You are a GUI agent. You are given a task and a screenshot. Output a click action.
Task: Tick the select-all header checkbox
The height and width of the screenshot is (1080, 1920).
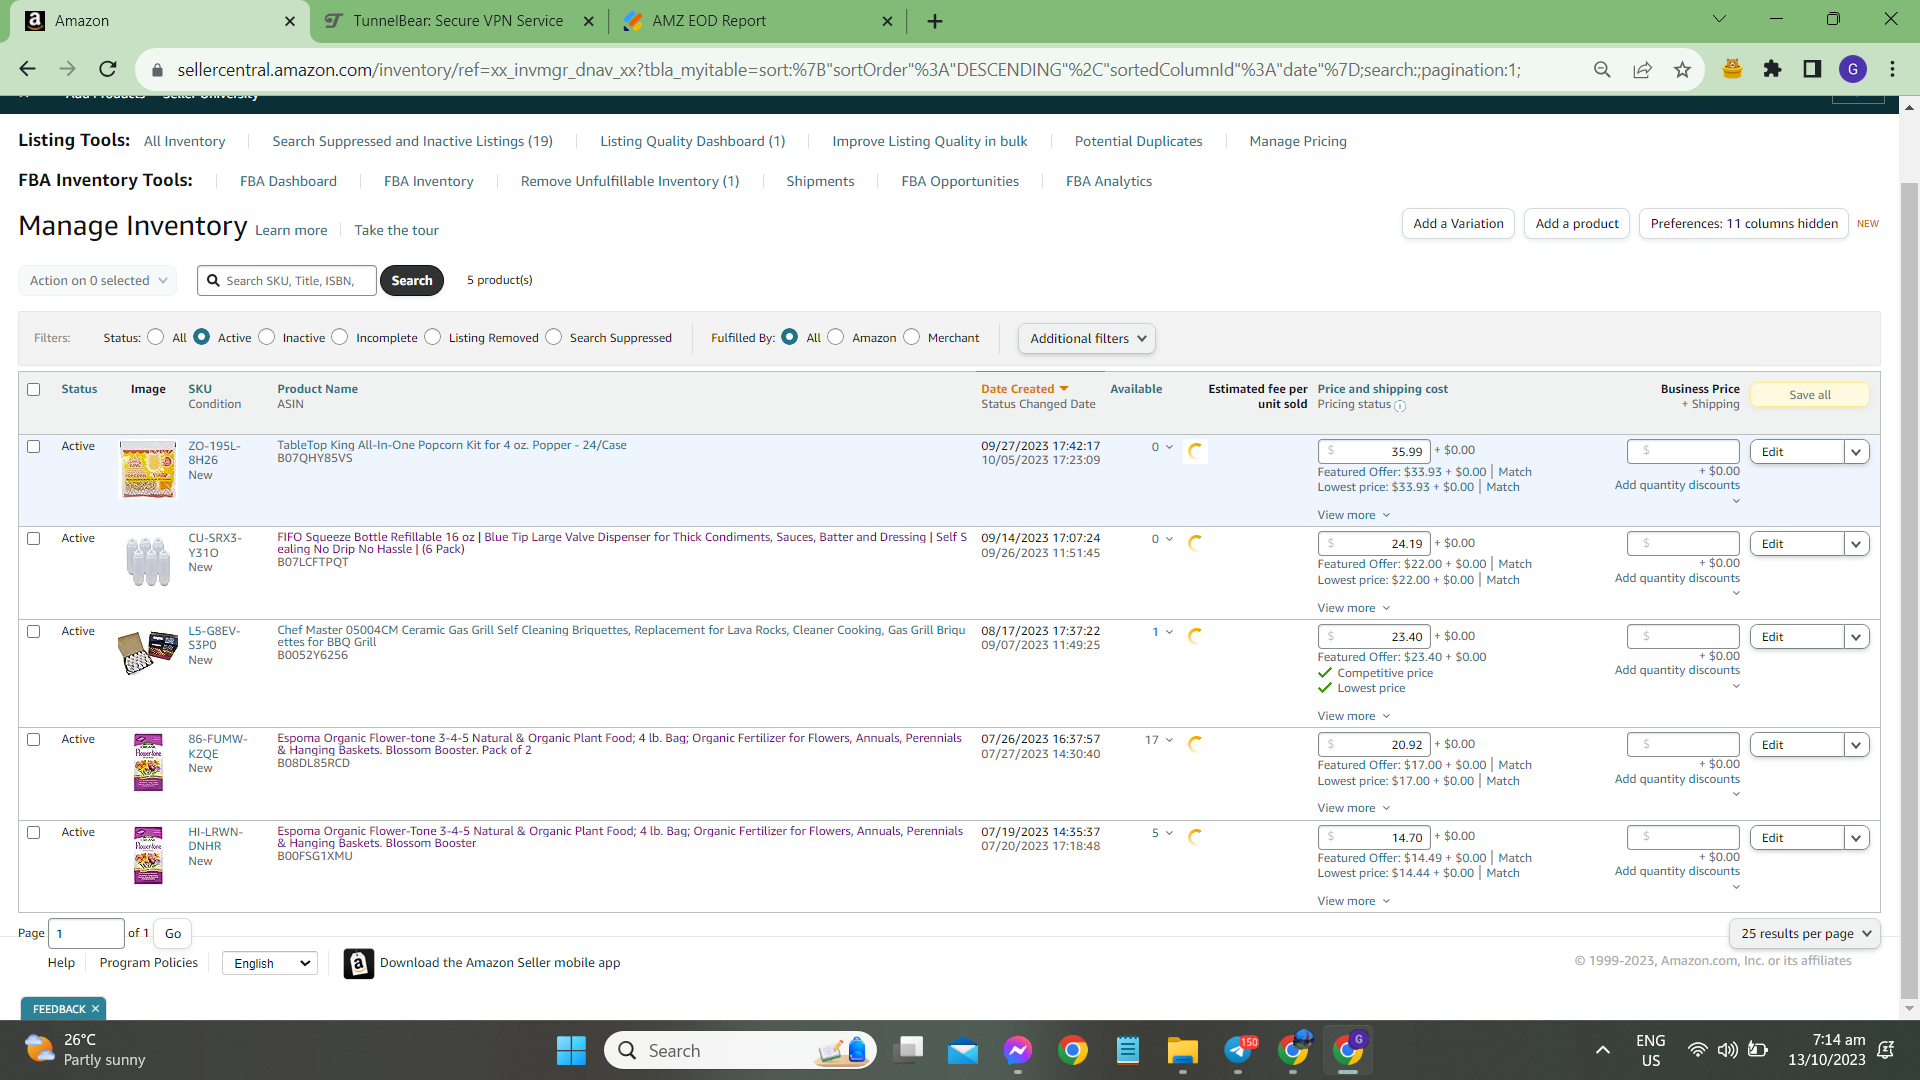(x=34, y=389)
